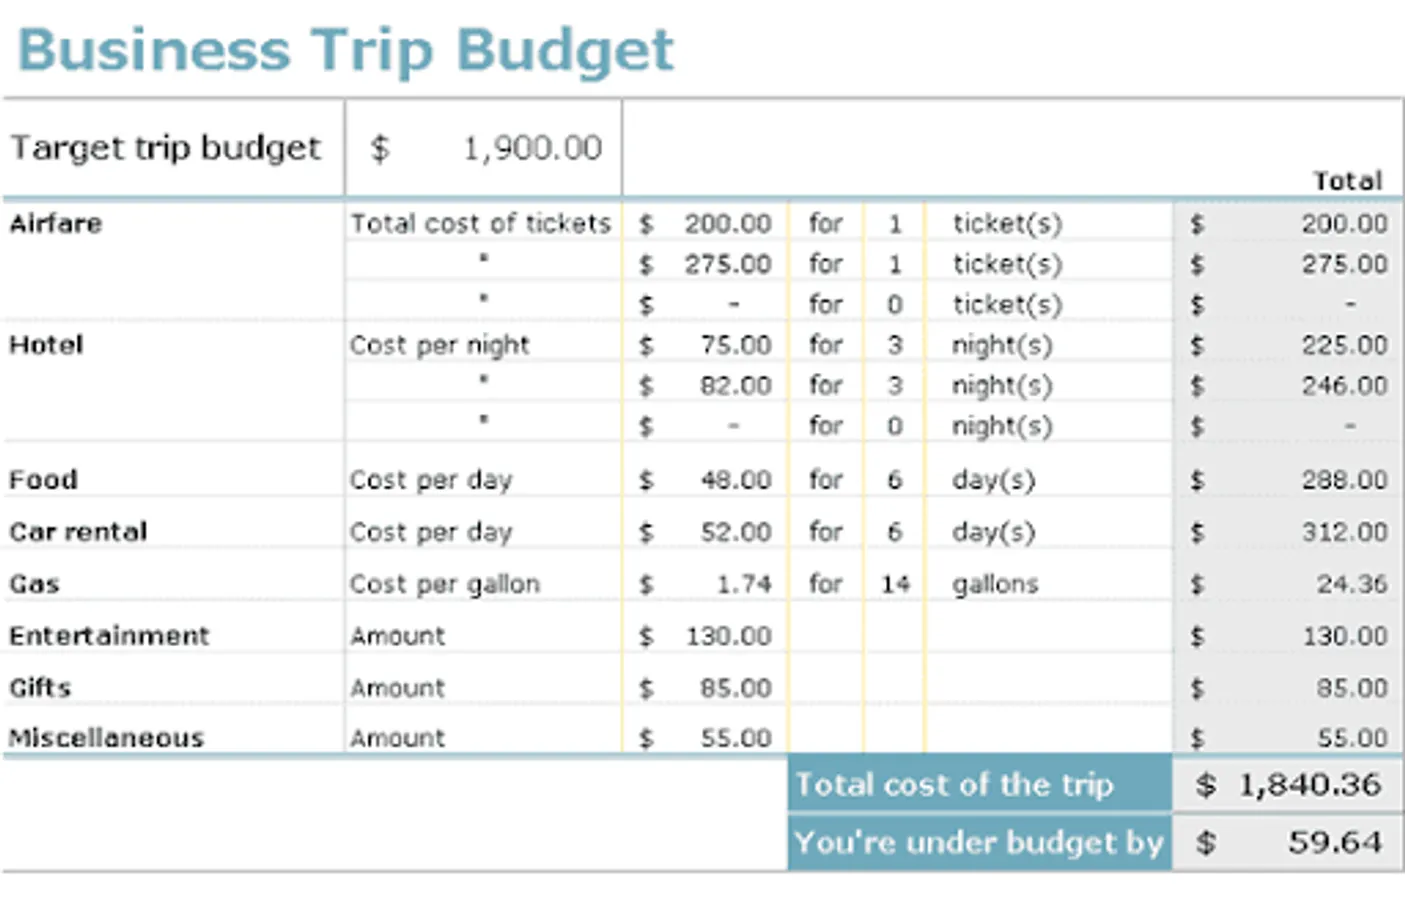The image size is (1405, 900).
Task: Select the 275.00 ticket cost cell
Action: click(705, 264)
